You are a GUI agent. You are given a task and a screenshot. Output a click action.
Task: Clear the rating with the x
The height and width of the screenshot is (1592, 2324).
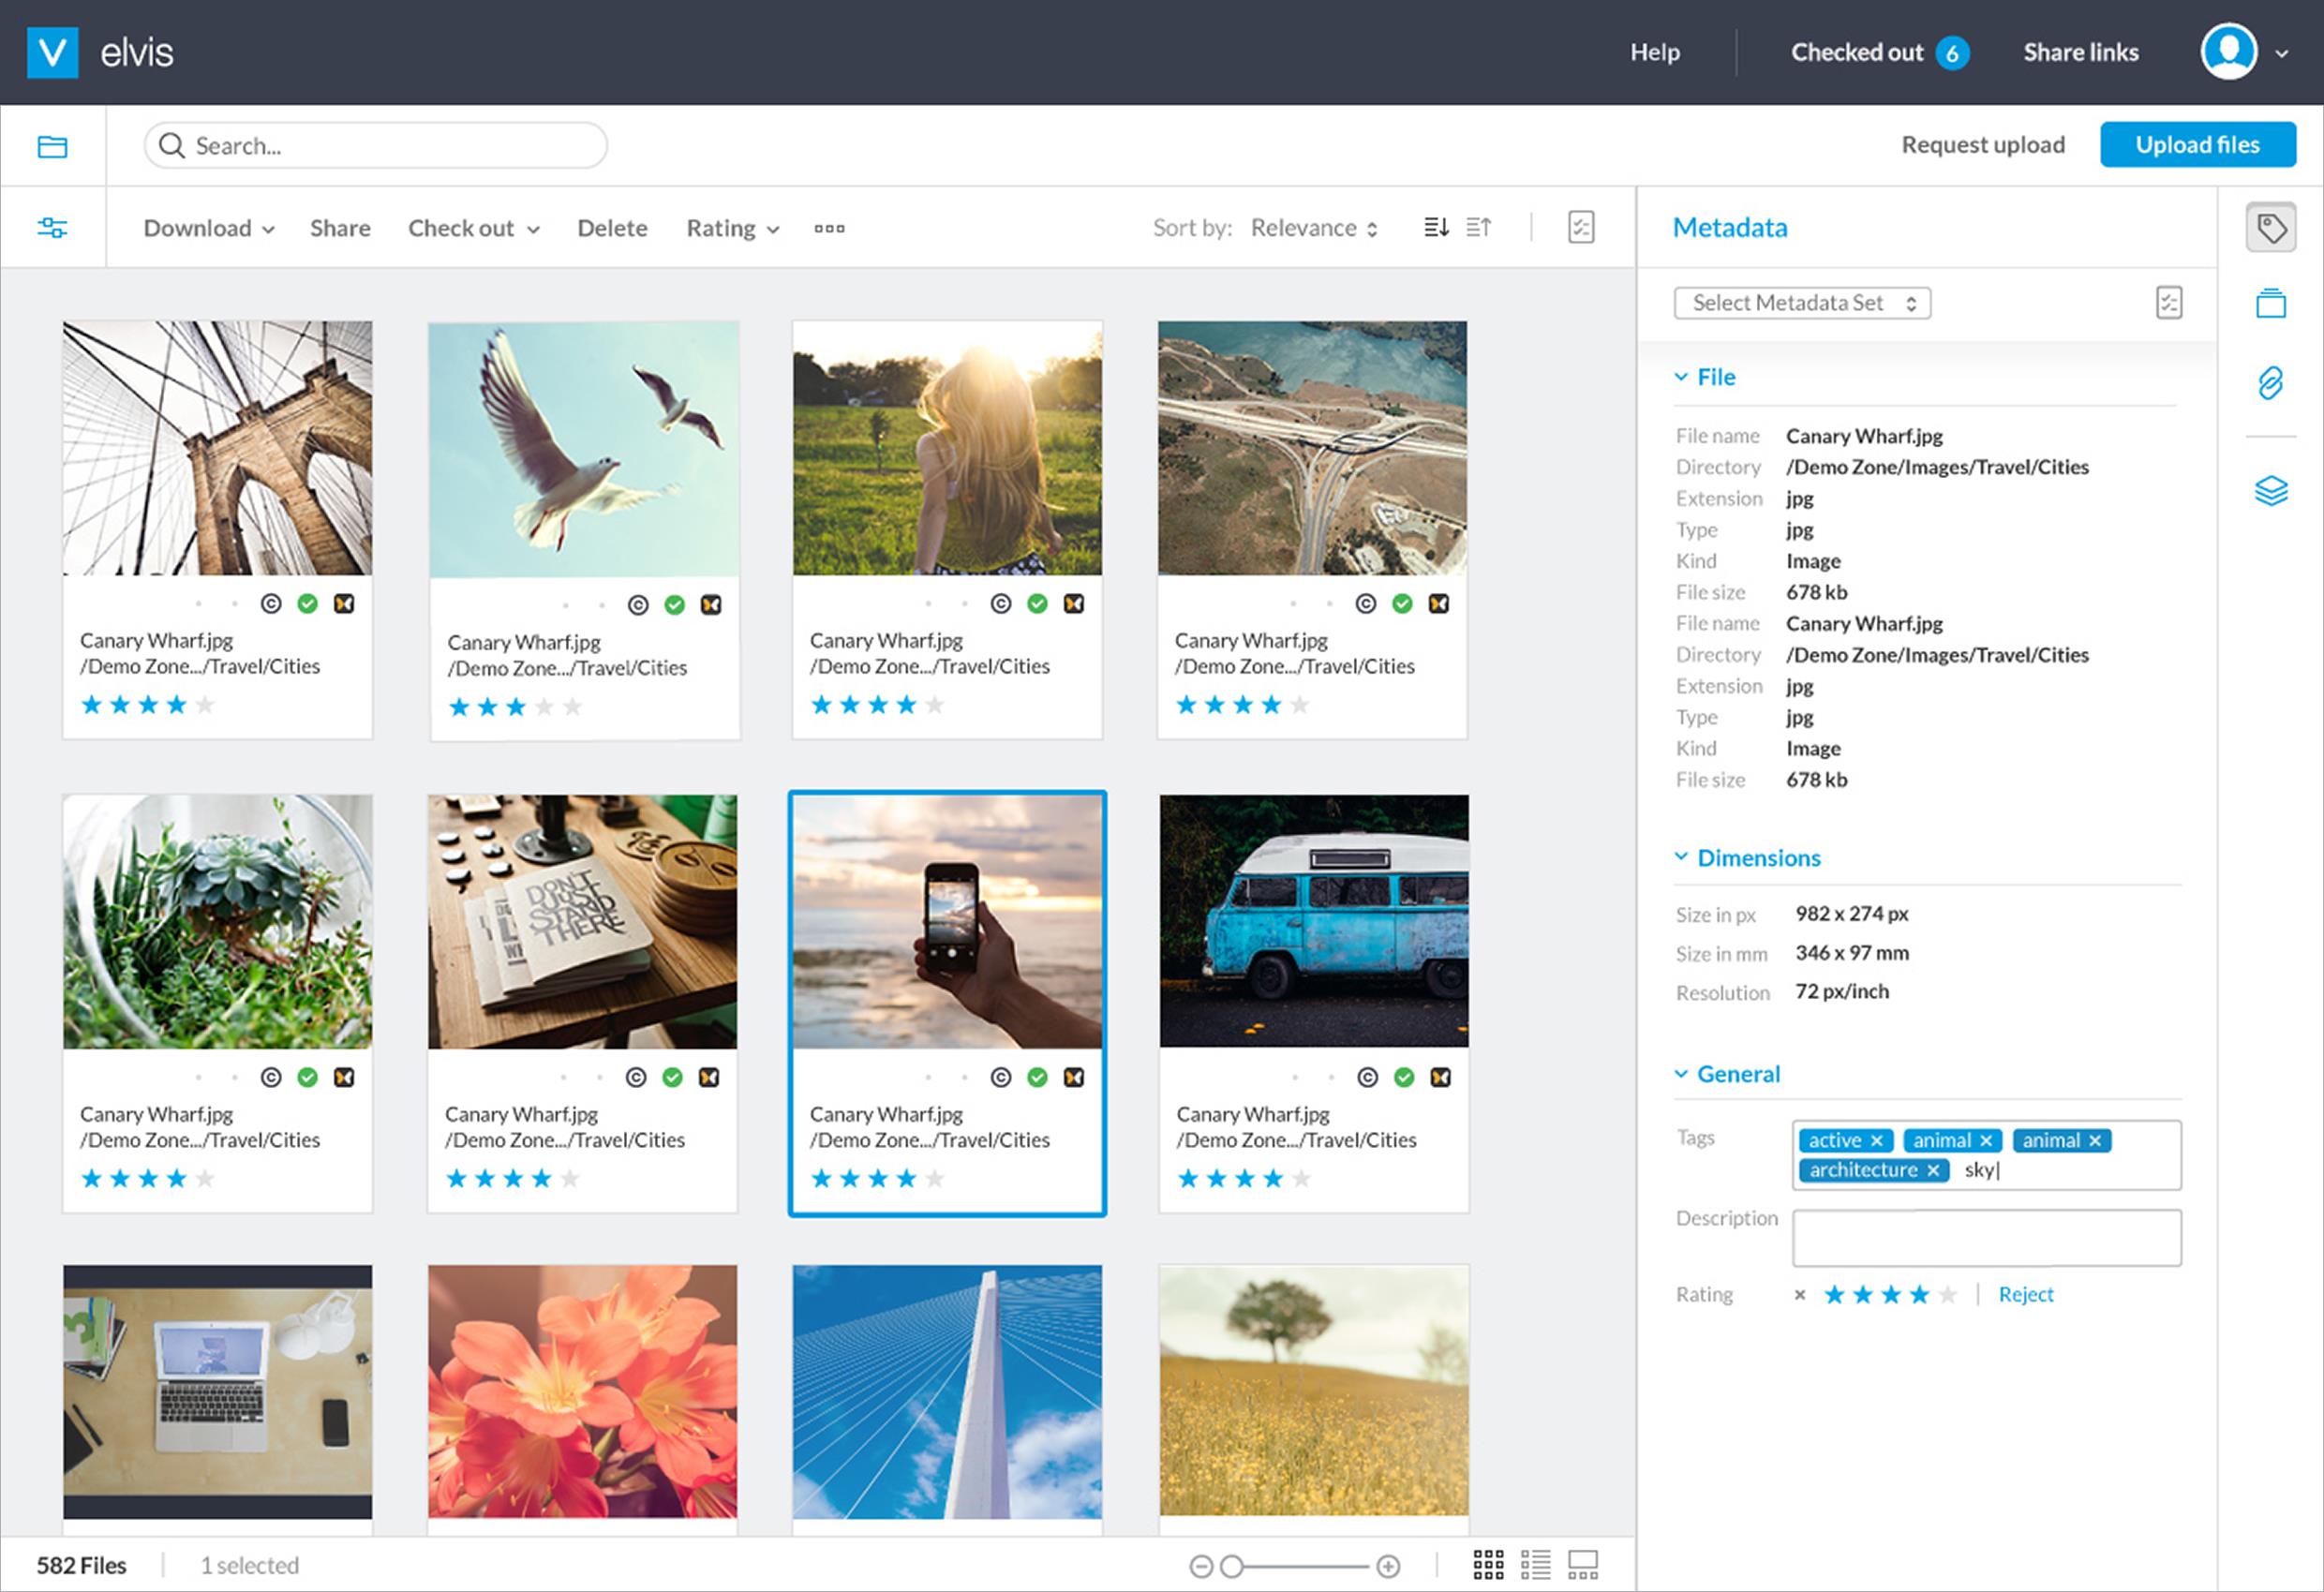pos(1799,1295)
